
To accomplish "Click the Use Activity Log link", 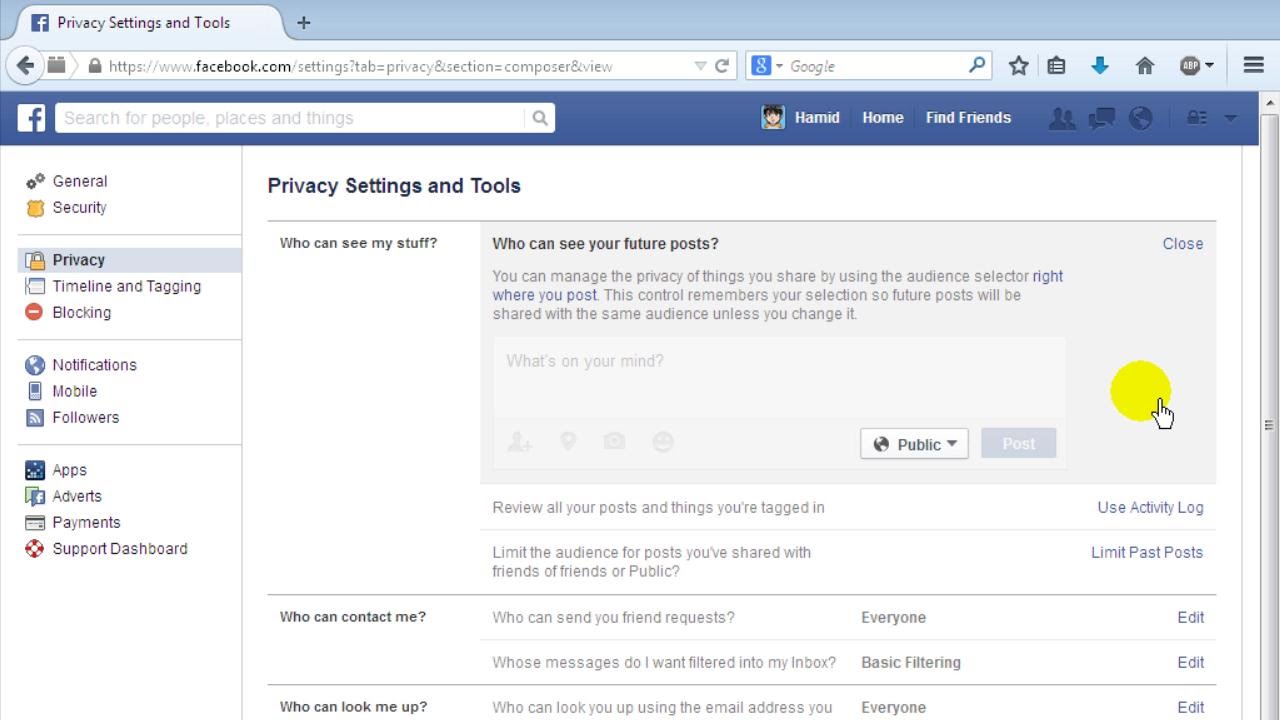I will [x=1150, y=508].
